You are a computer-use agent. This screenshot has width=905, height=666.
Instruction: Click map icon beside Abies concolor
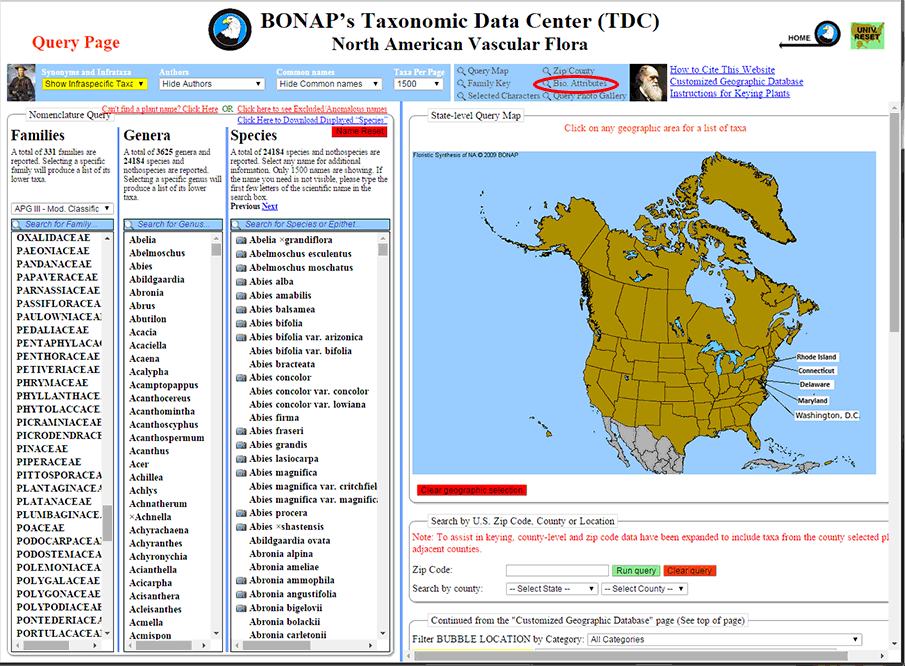[241, 378]
